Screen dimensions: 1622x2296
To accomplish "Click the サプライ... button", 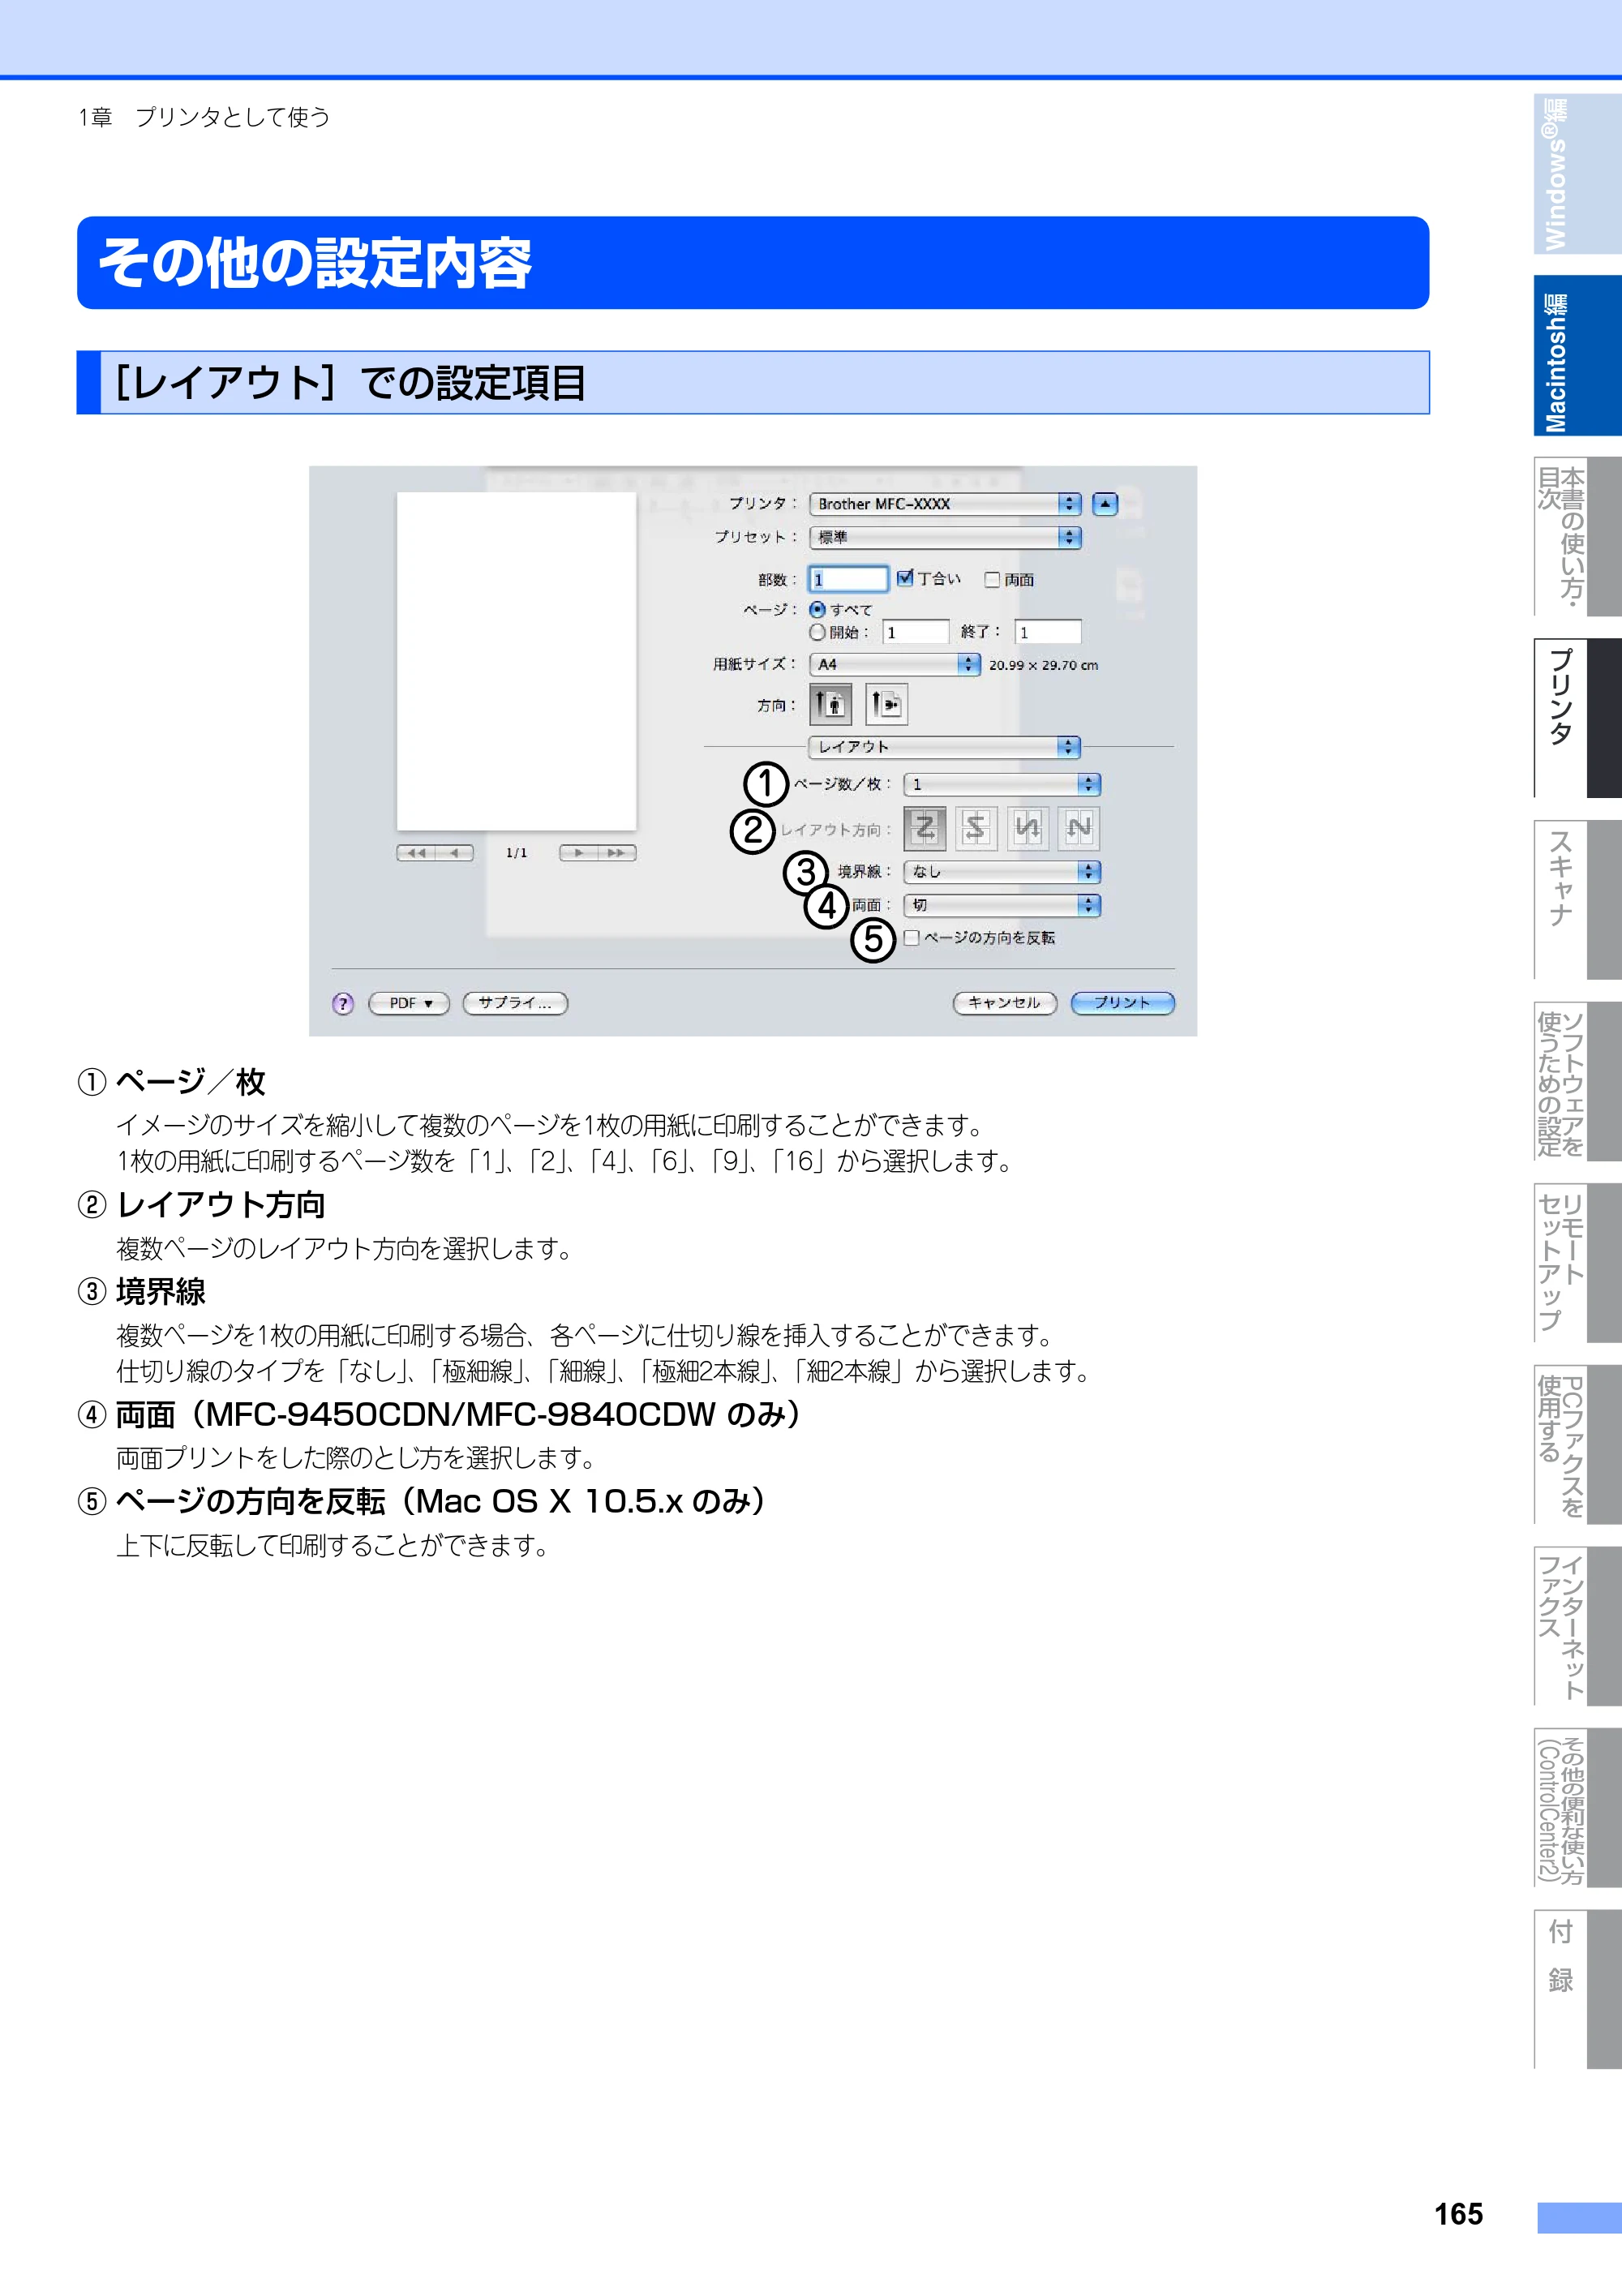I will 516,1003.
